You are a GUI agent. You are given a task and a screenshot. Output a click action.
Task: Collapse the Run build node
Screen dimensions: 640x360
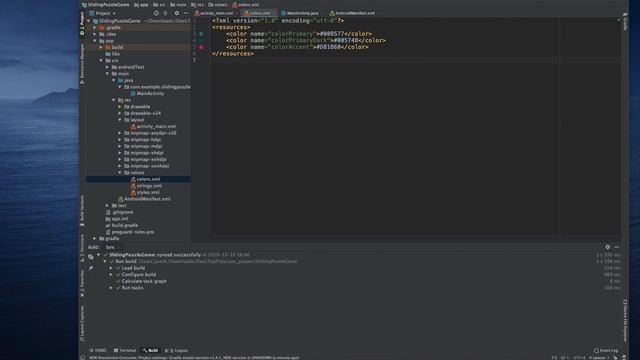coord(105,262)
